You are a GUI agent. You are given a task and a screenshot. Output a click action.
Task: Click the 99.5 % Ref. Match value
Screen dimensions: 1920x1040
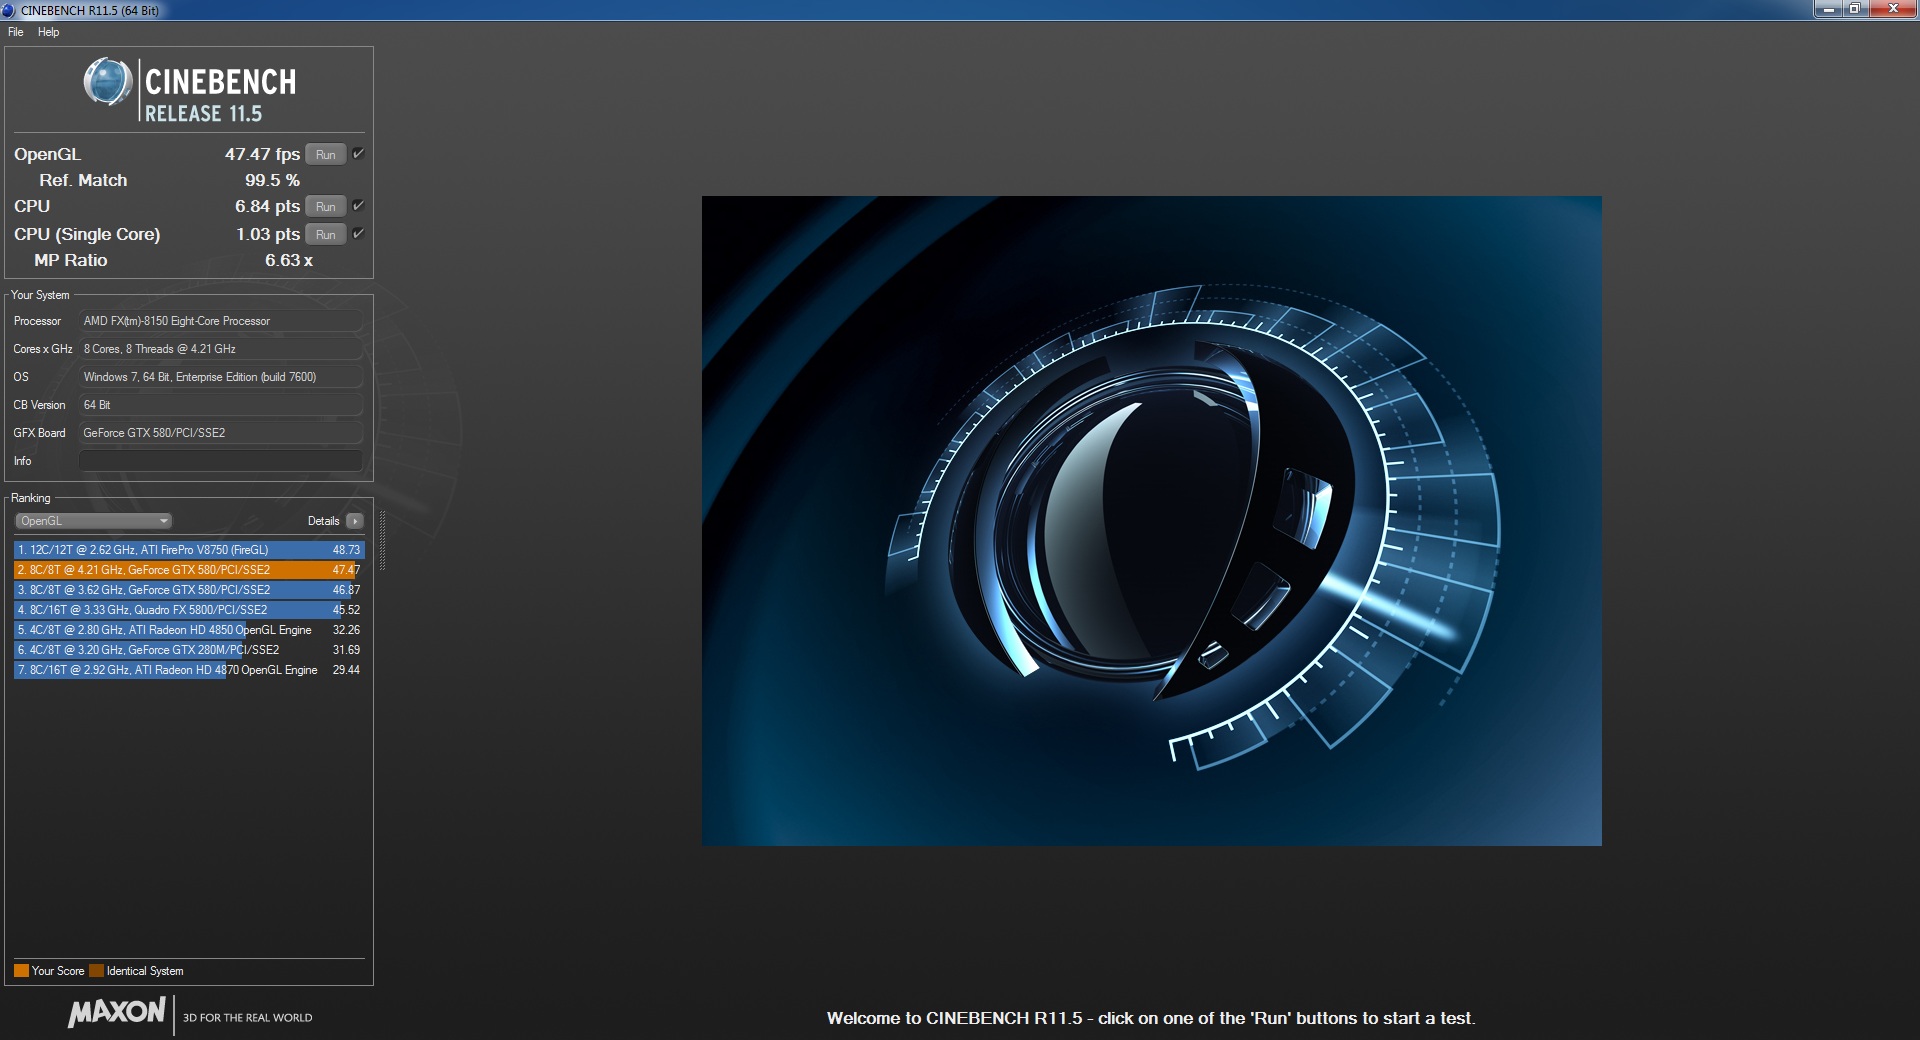tap(272, 180)
